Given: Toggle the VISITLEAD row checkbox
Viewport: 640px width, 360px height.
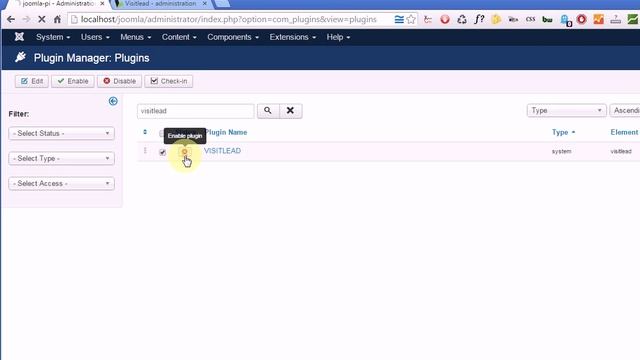Looking at the screenshot, I should click(x=162, y=152).
